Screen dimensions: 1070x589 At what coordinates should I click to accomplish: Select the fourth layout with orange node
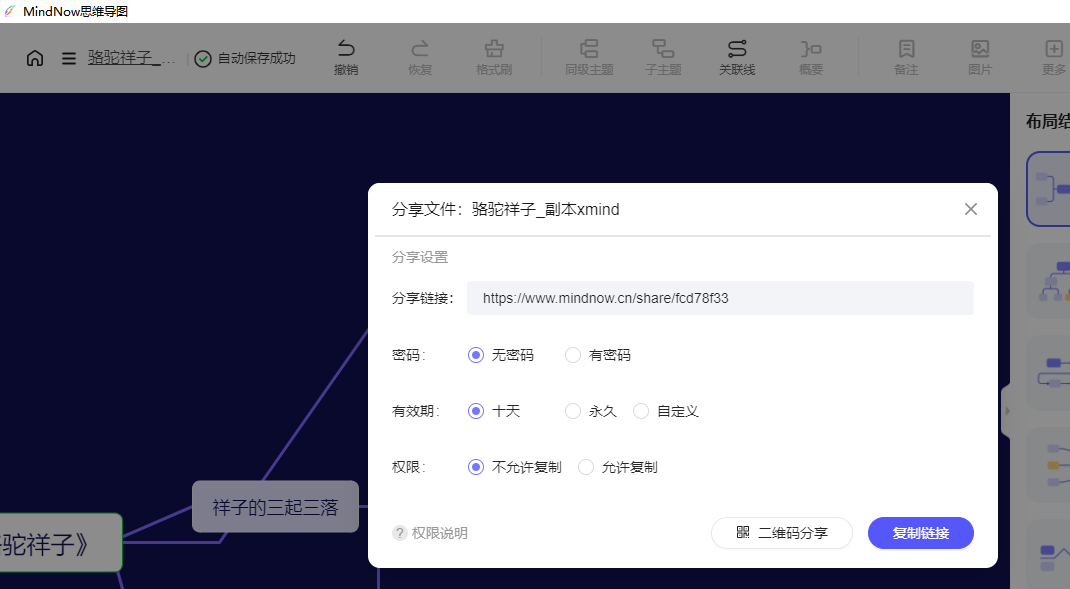(x=1049, y=465)
